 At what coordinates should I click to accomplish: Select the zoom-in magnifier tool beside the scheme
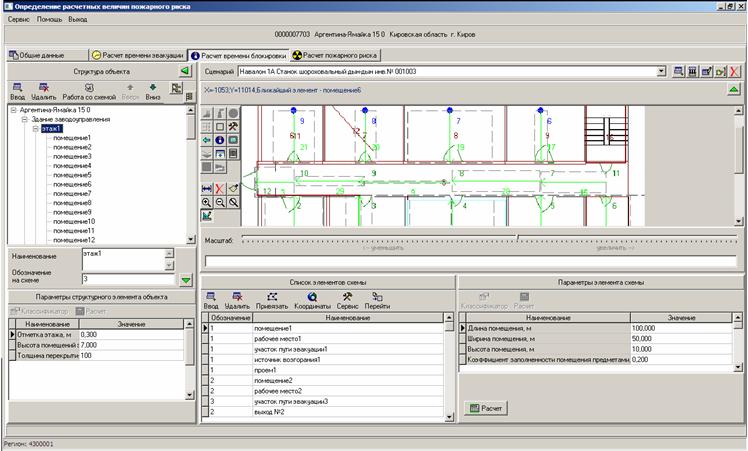pyautogui.click(x=206, y=202)
